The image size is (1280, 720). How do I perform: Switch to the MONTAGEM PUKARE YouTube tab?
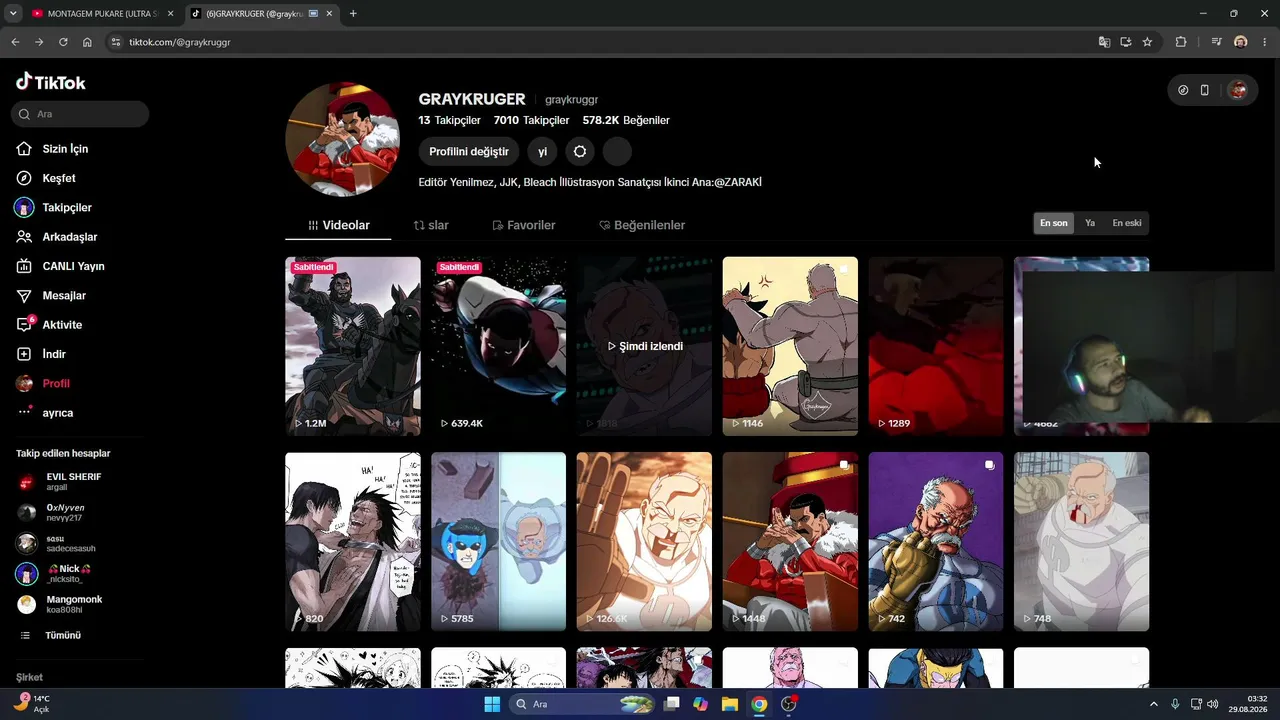102,14
